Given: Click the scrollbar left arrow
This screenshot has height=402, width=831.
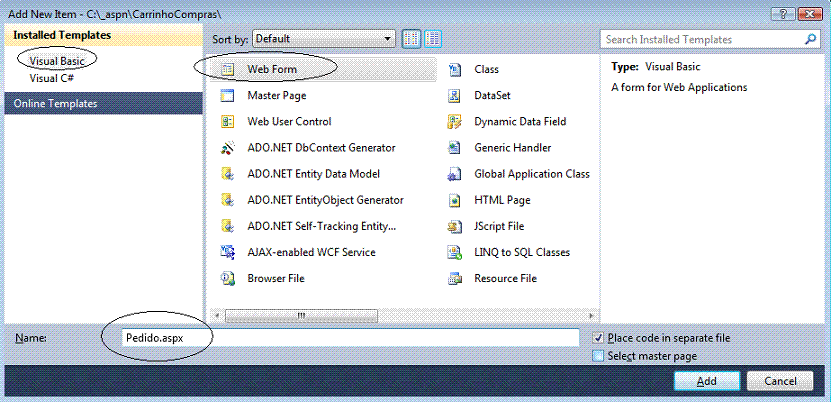Looking at the screenshot, I should (217, 316).
